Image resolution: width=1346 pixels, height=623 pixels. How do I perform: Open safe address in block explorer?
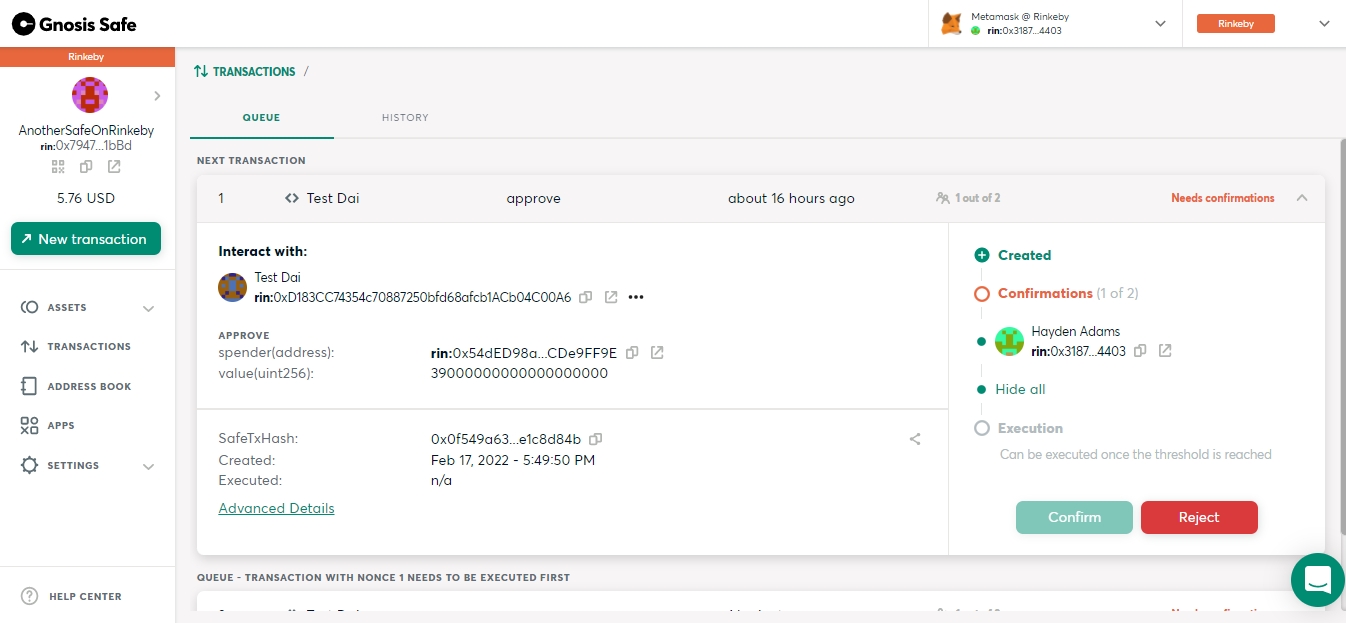[x=114, y=166]
